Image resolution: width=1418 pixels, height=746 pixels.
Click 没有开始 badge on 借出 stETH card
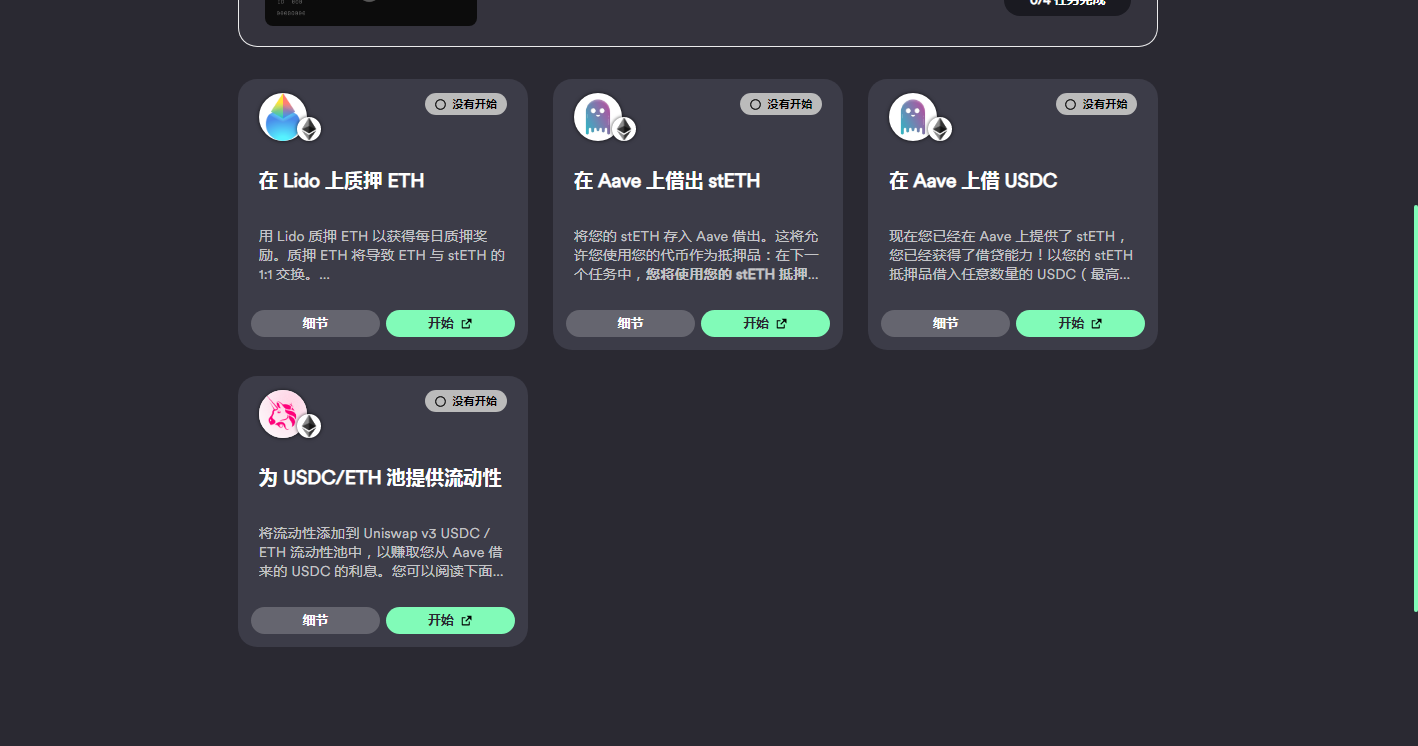(781, 104)
